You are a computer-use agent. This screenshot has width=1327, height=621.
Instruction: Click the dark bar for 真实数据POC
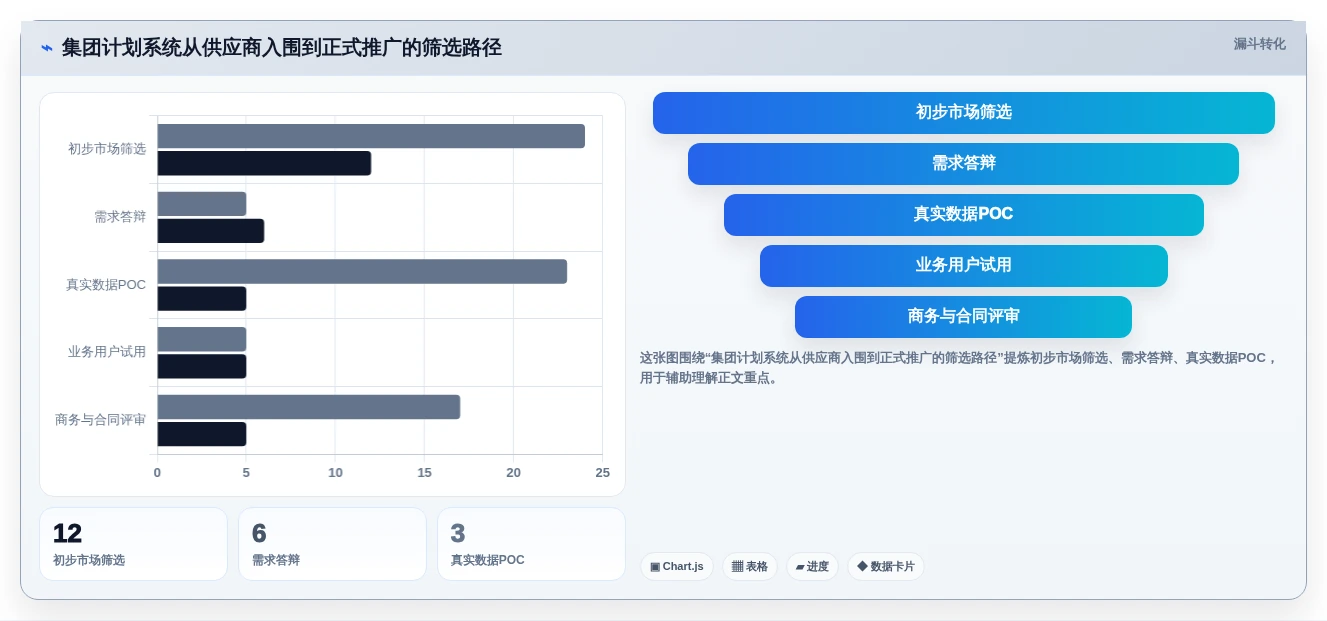click(x=201, y=299)
